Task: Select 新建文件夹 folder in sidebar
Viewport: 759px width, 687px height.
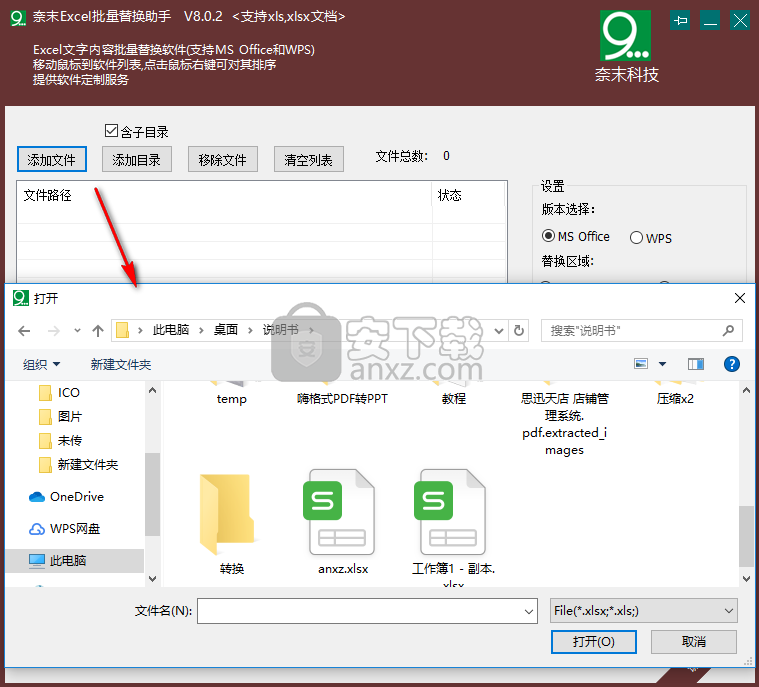Action: pos(78,465)
